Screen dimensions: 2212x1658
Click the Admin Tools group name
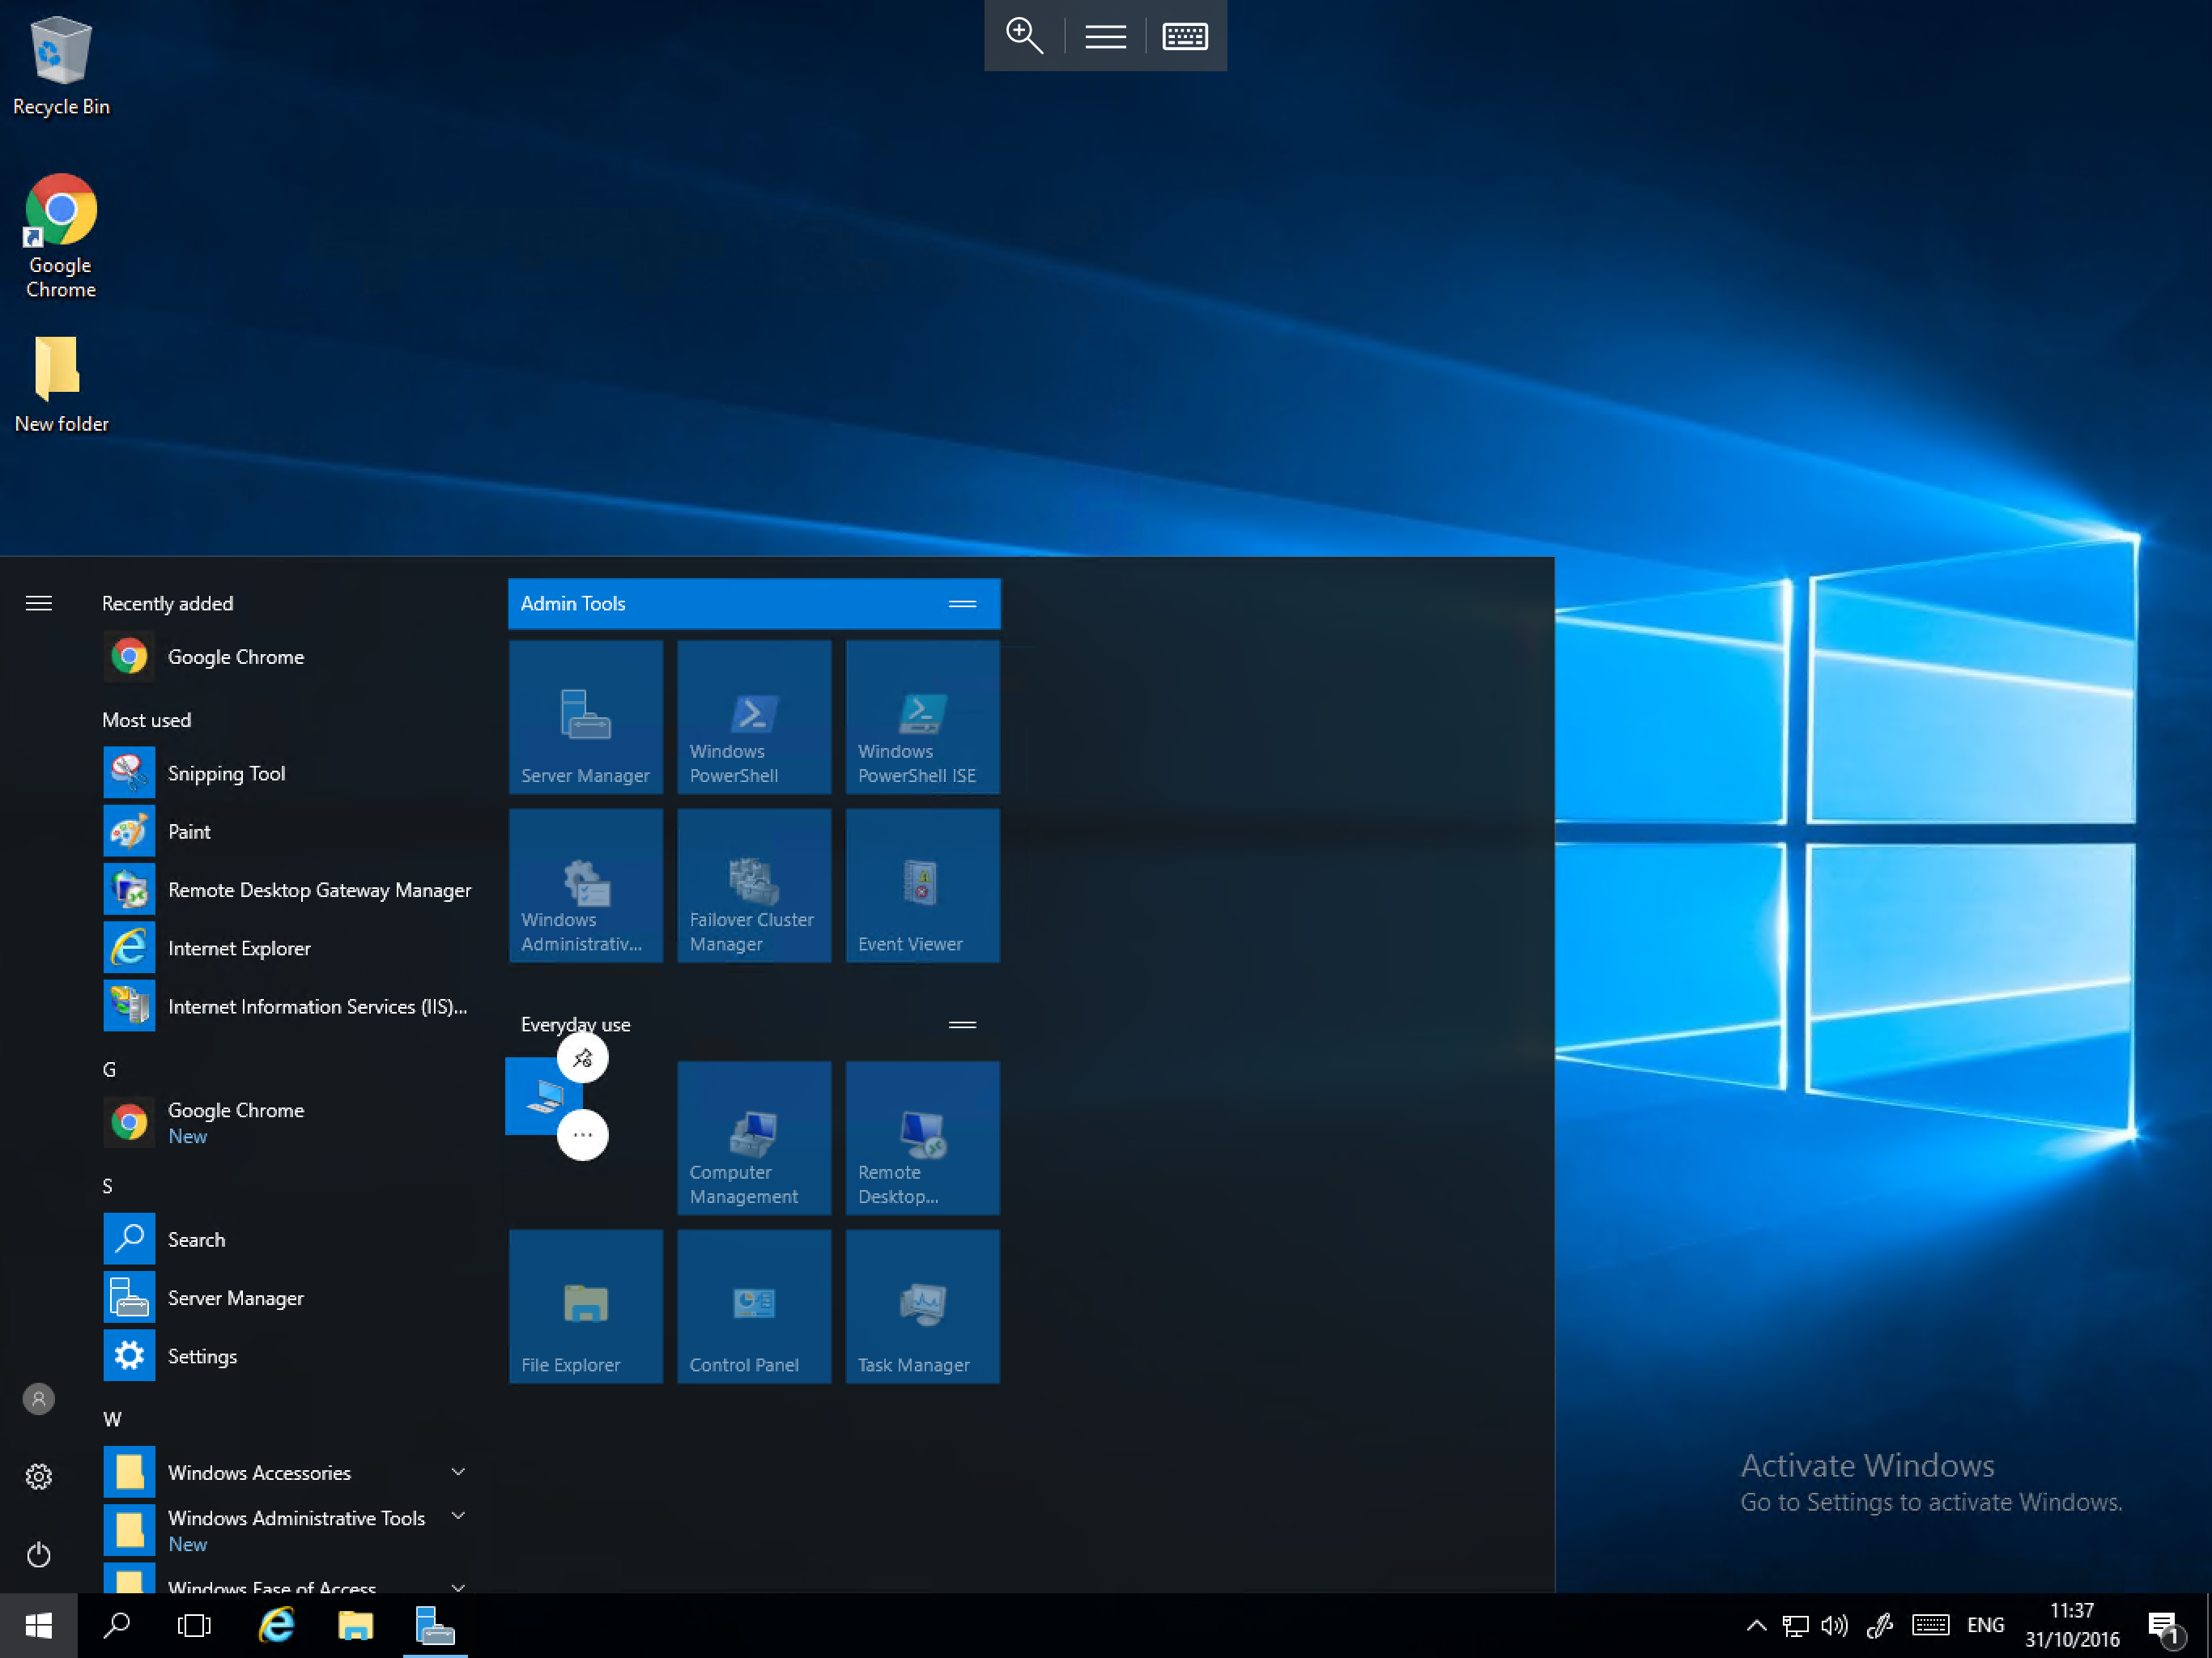[x=573, y=603]
